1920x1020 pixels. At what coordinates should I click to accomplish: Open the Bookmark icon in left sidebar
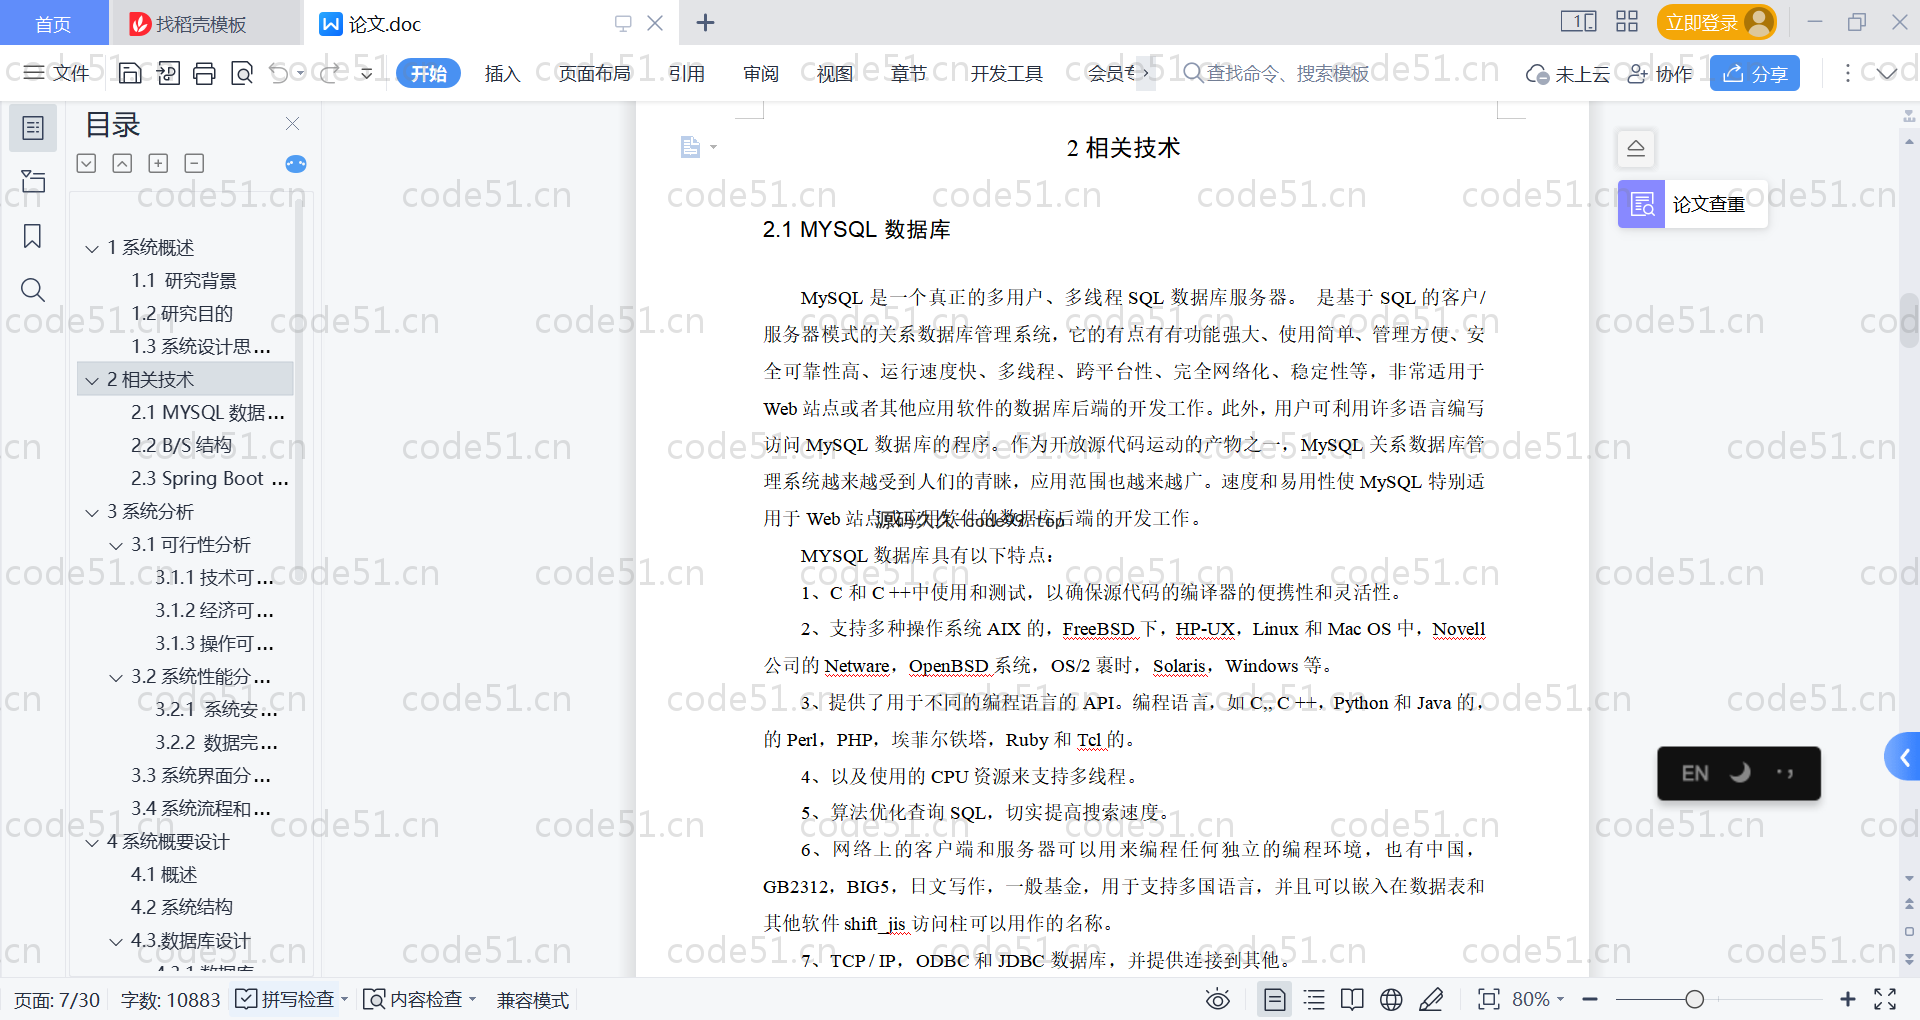[33, 236]
